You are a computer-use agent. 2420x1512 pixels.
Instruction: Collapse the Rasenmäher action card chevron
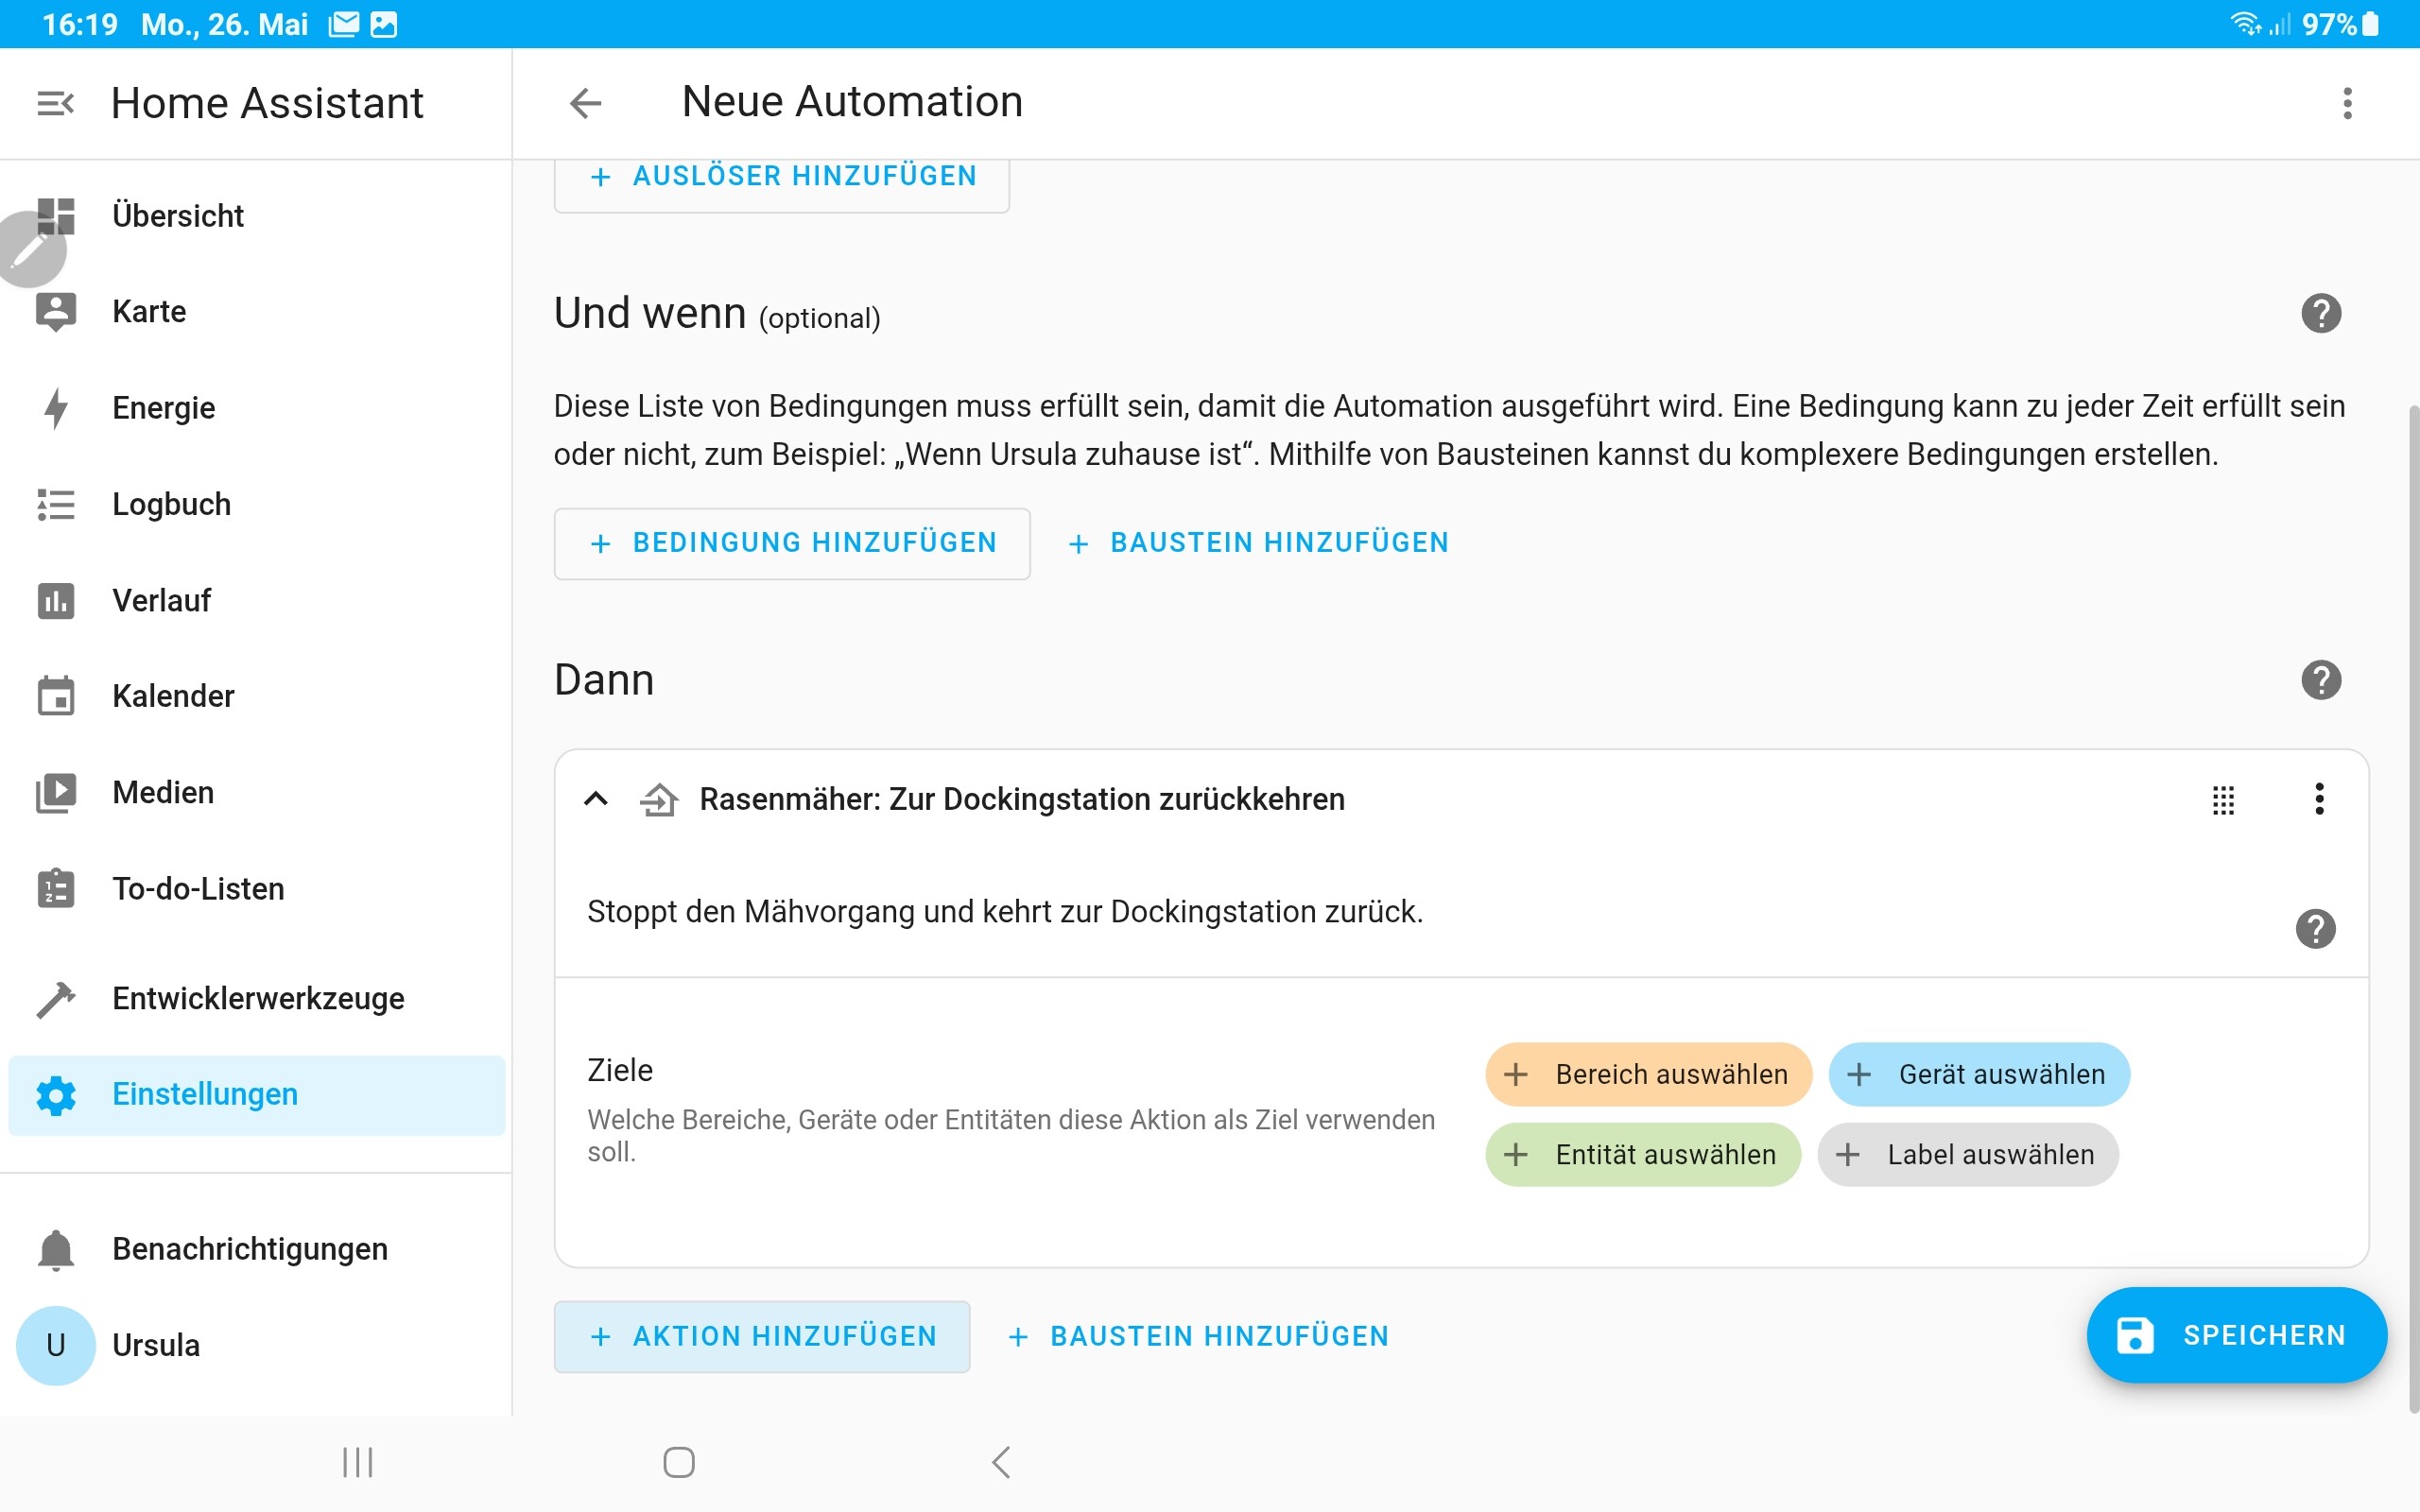596,799
